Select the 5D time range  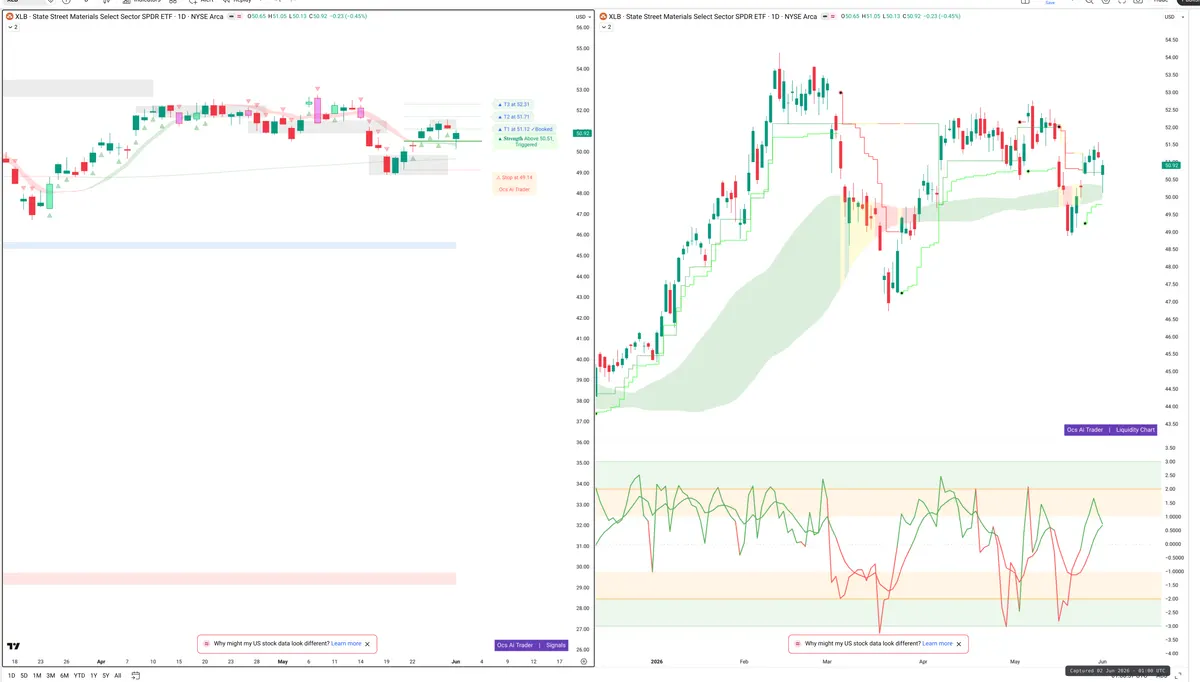24,675
